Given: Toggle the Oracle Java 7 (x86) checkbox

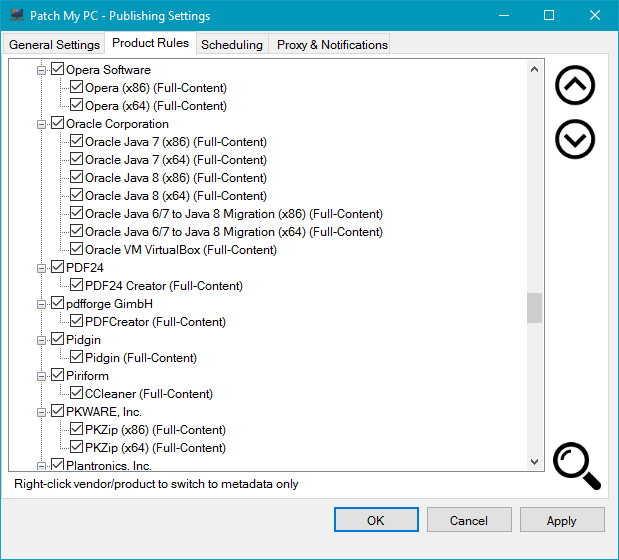Looking at the screenshot, I should tap(76, 141).
